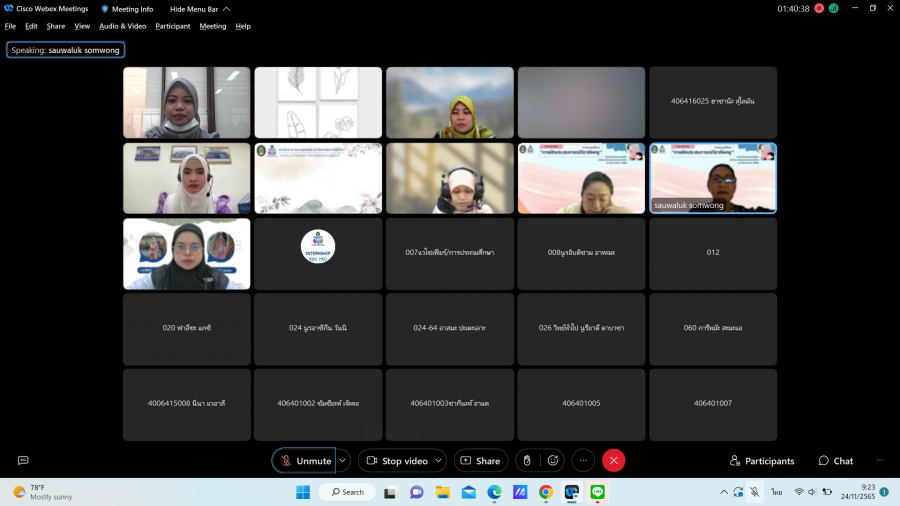Open Meeting Info

click(x=127, y=9)
